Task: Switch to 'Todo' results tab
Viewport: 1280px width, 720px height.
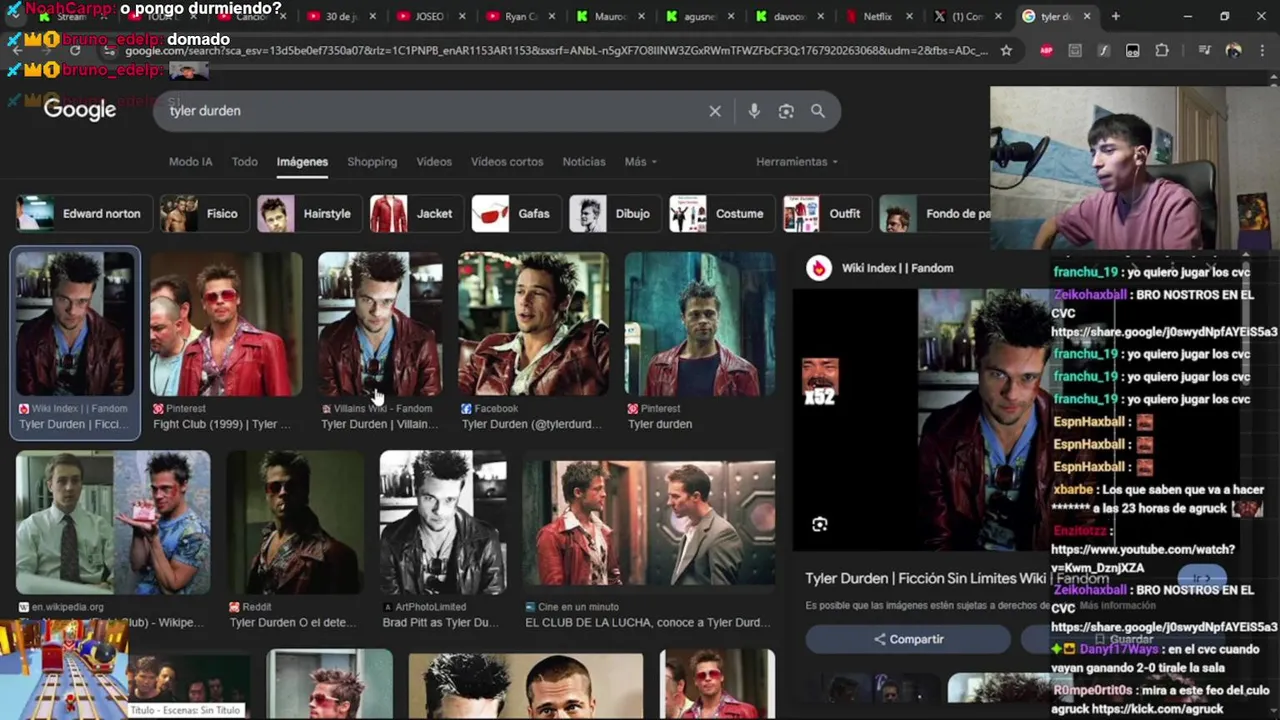Action: (245, 162)
